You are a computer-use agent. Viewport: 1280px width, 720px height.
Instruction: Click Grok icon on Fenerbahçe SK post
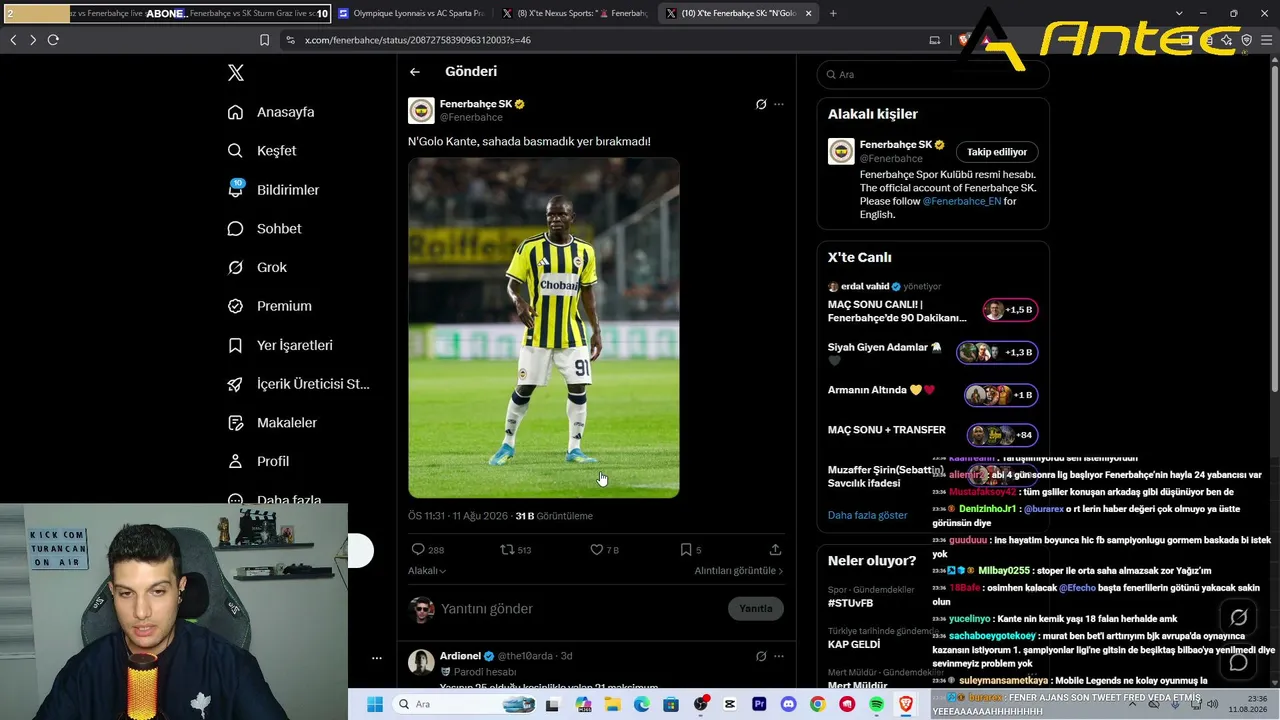click(x=761, y=104)
